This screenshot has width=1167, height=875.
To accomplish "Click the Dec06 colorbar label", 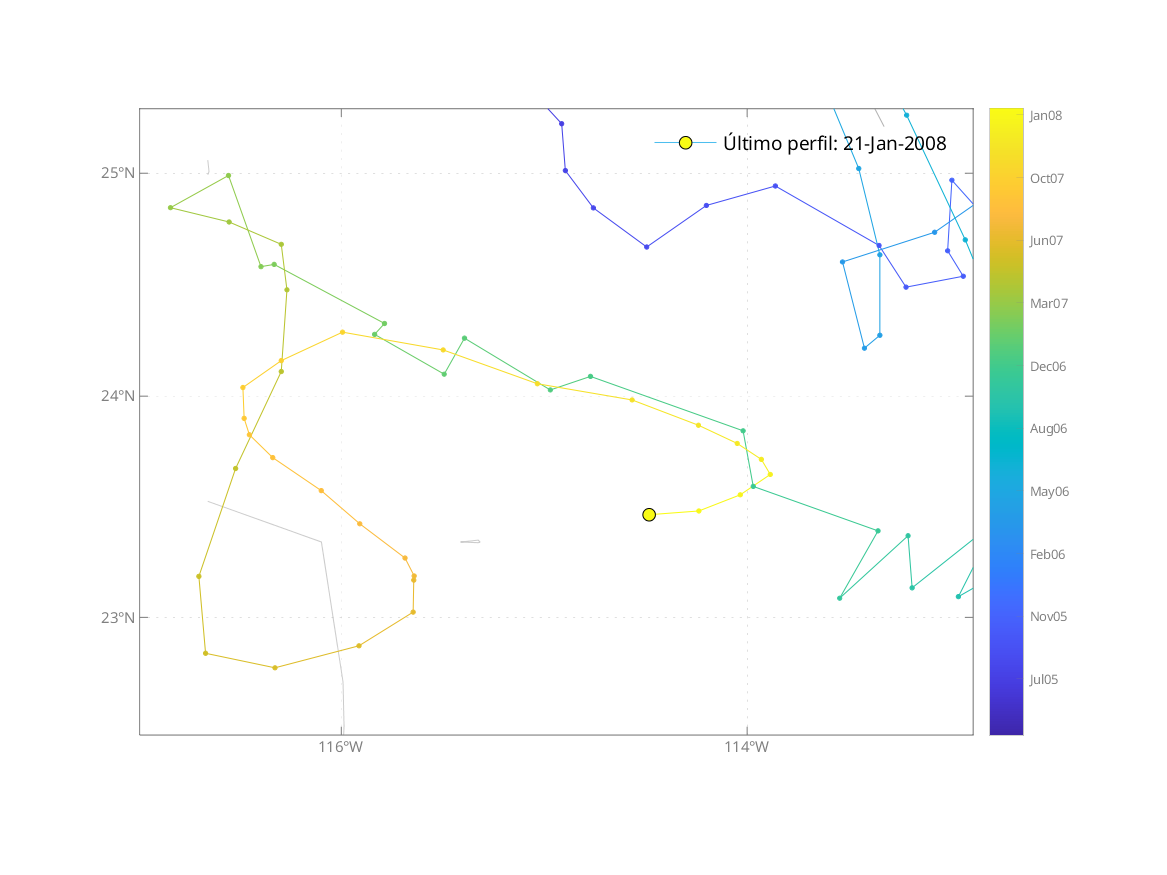I will tap(1048, 367).
